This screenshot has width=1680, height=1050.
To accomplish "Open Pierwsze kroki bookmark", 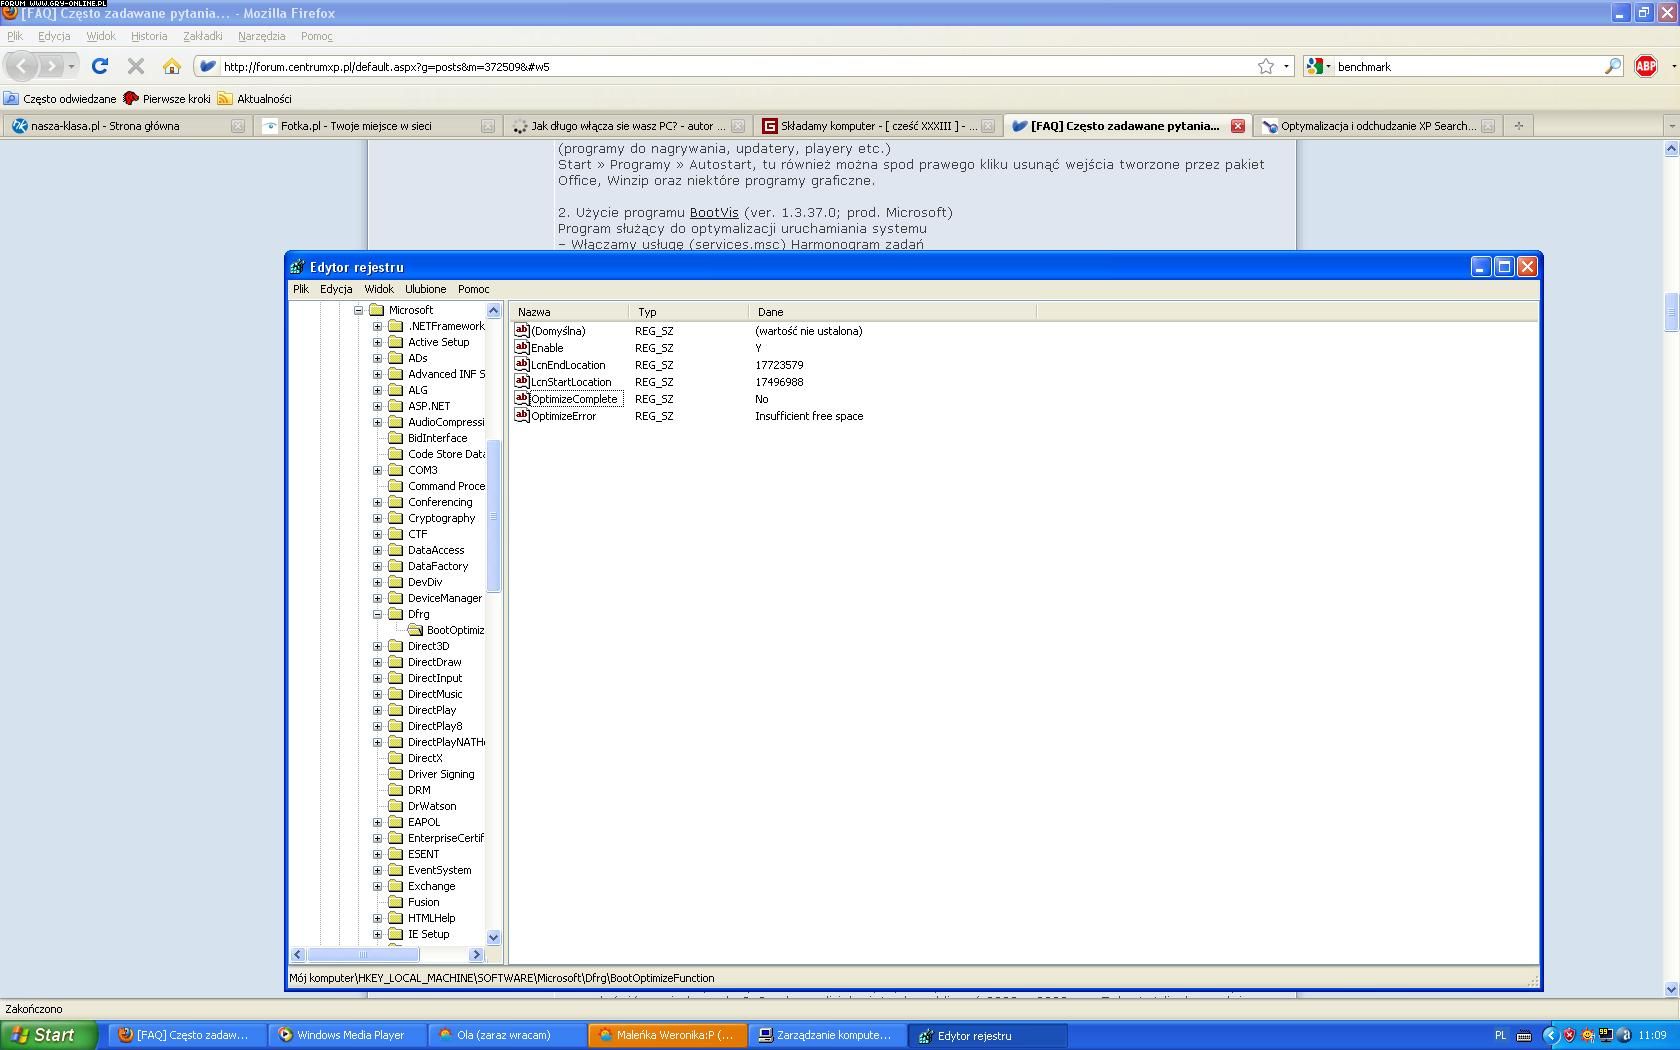I will 167,99.
